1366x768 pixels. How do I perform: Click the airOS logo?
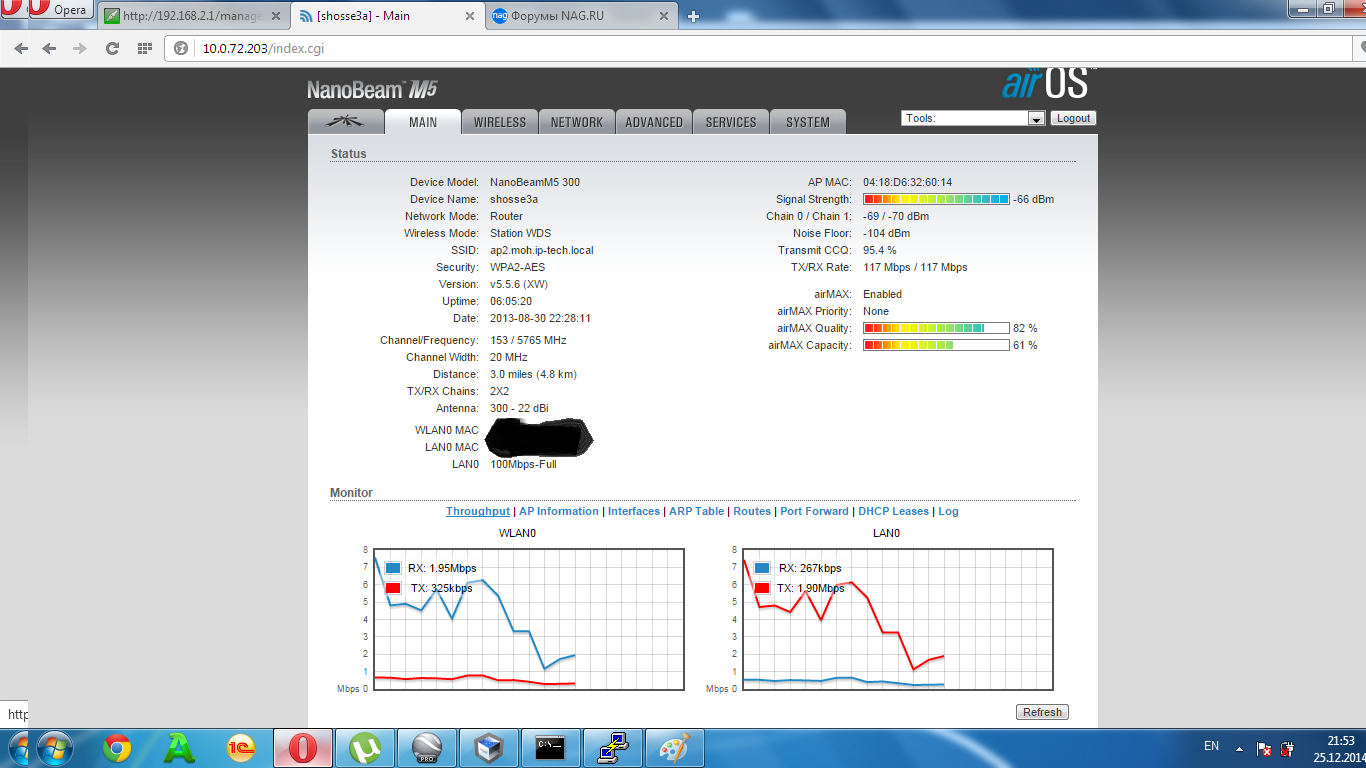point(1048,82)
